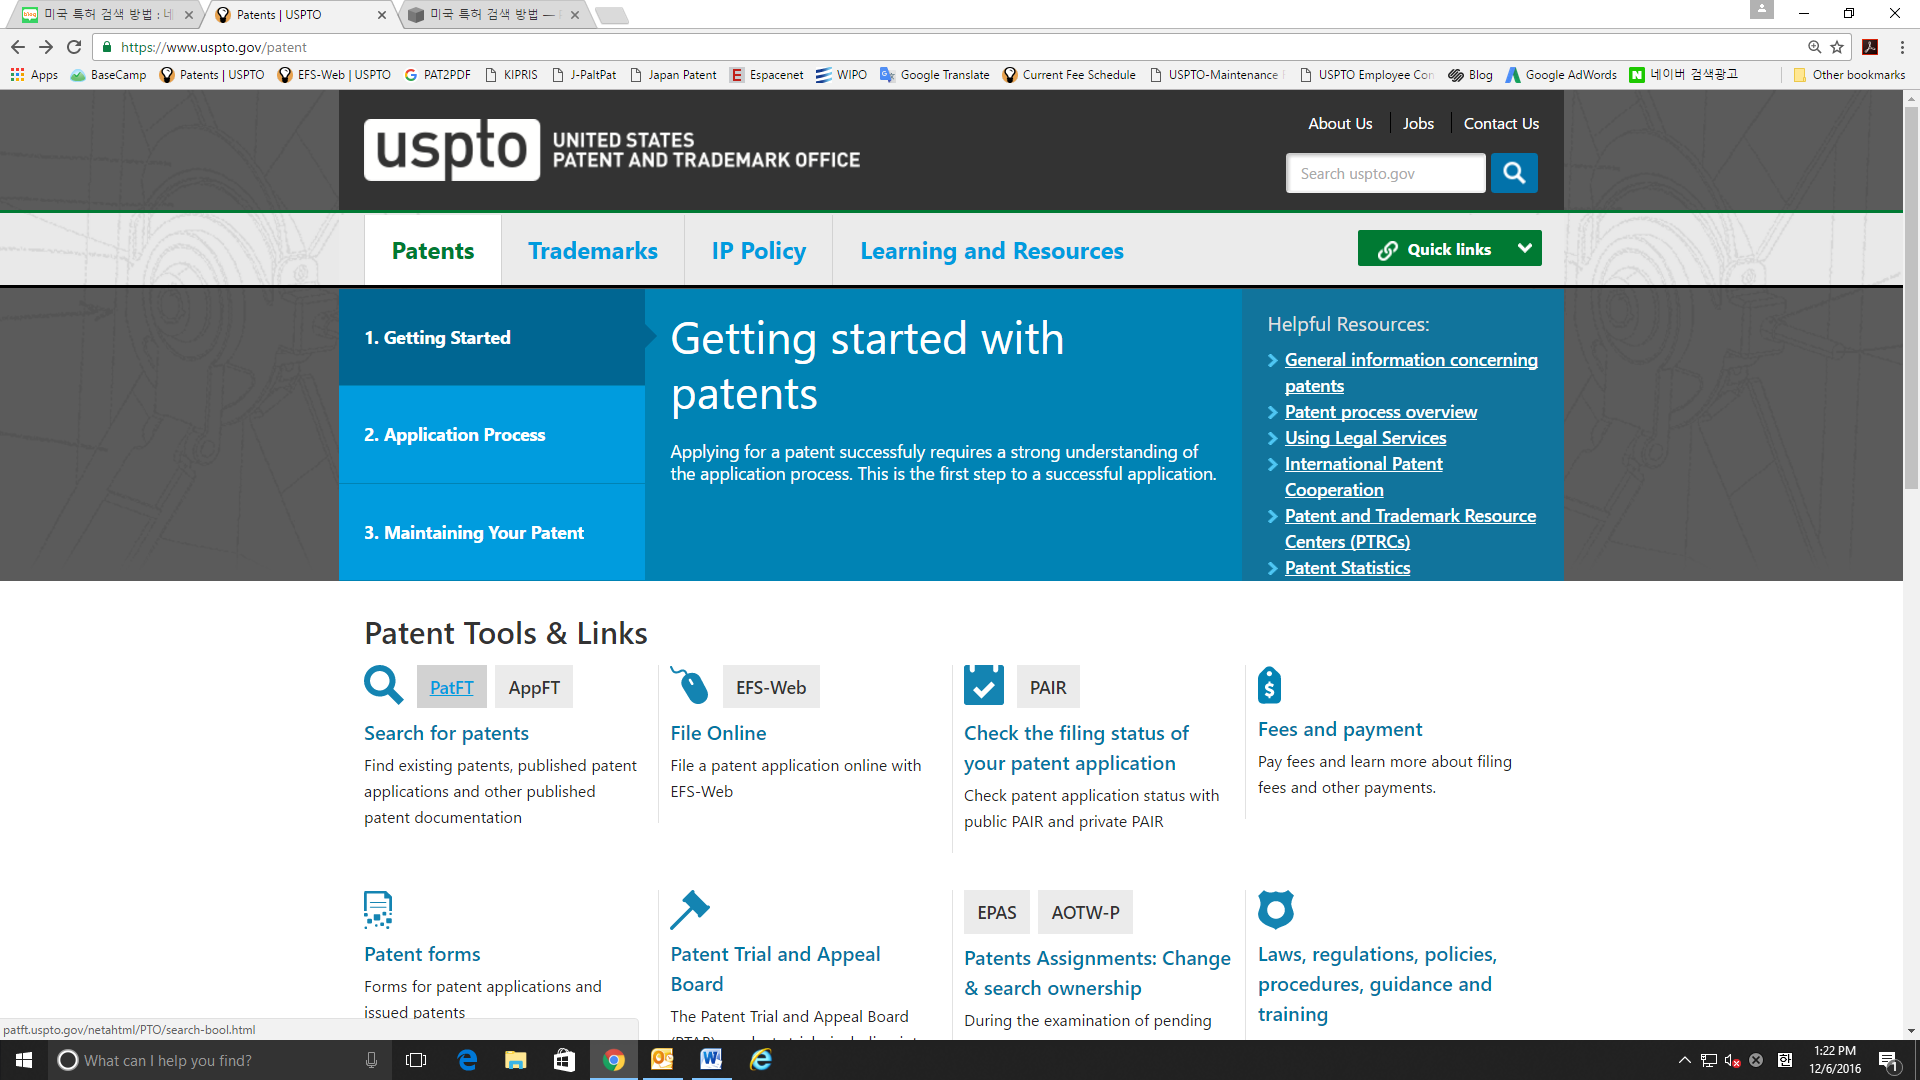Click the Search for patents magnifier icon
1920x1080 pixels.
click(384, 686)
